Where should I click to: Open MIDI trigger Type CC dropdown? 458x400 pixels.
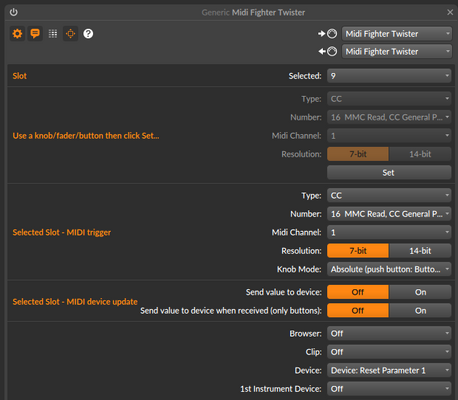[389, 195]
